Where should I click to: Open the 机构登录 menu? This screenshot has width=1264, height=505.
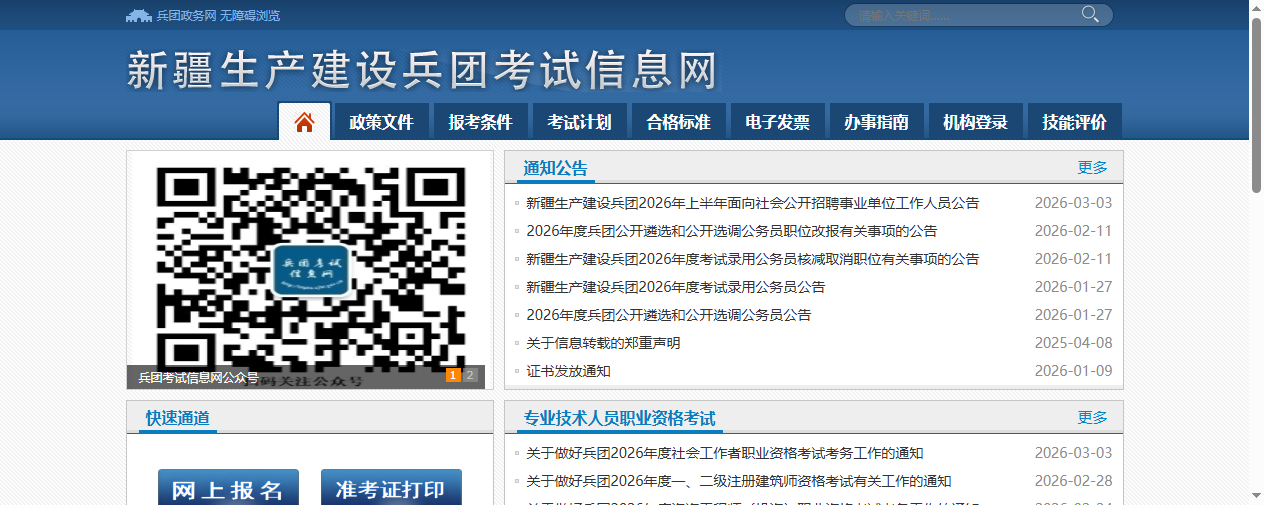pos(975,122)
